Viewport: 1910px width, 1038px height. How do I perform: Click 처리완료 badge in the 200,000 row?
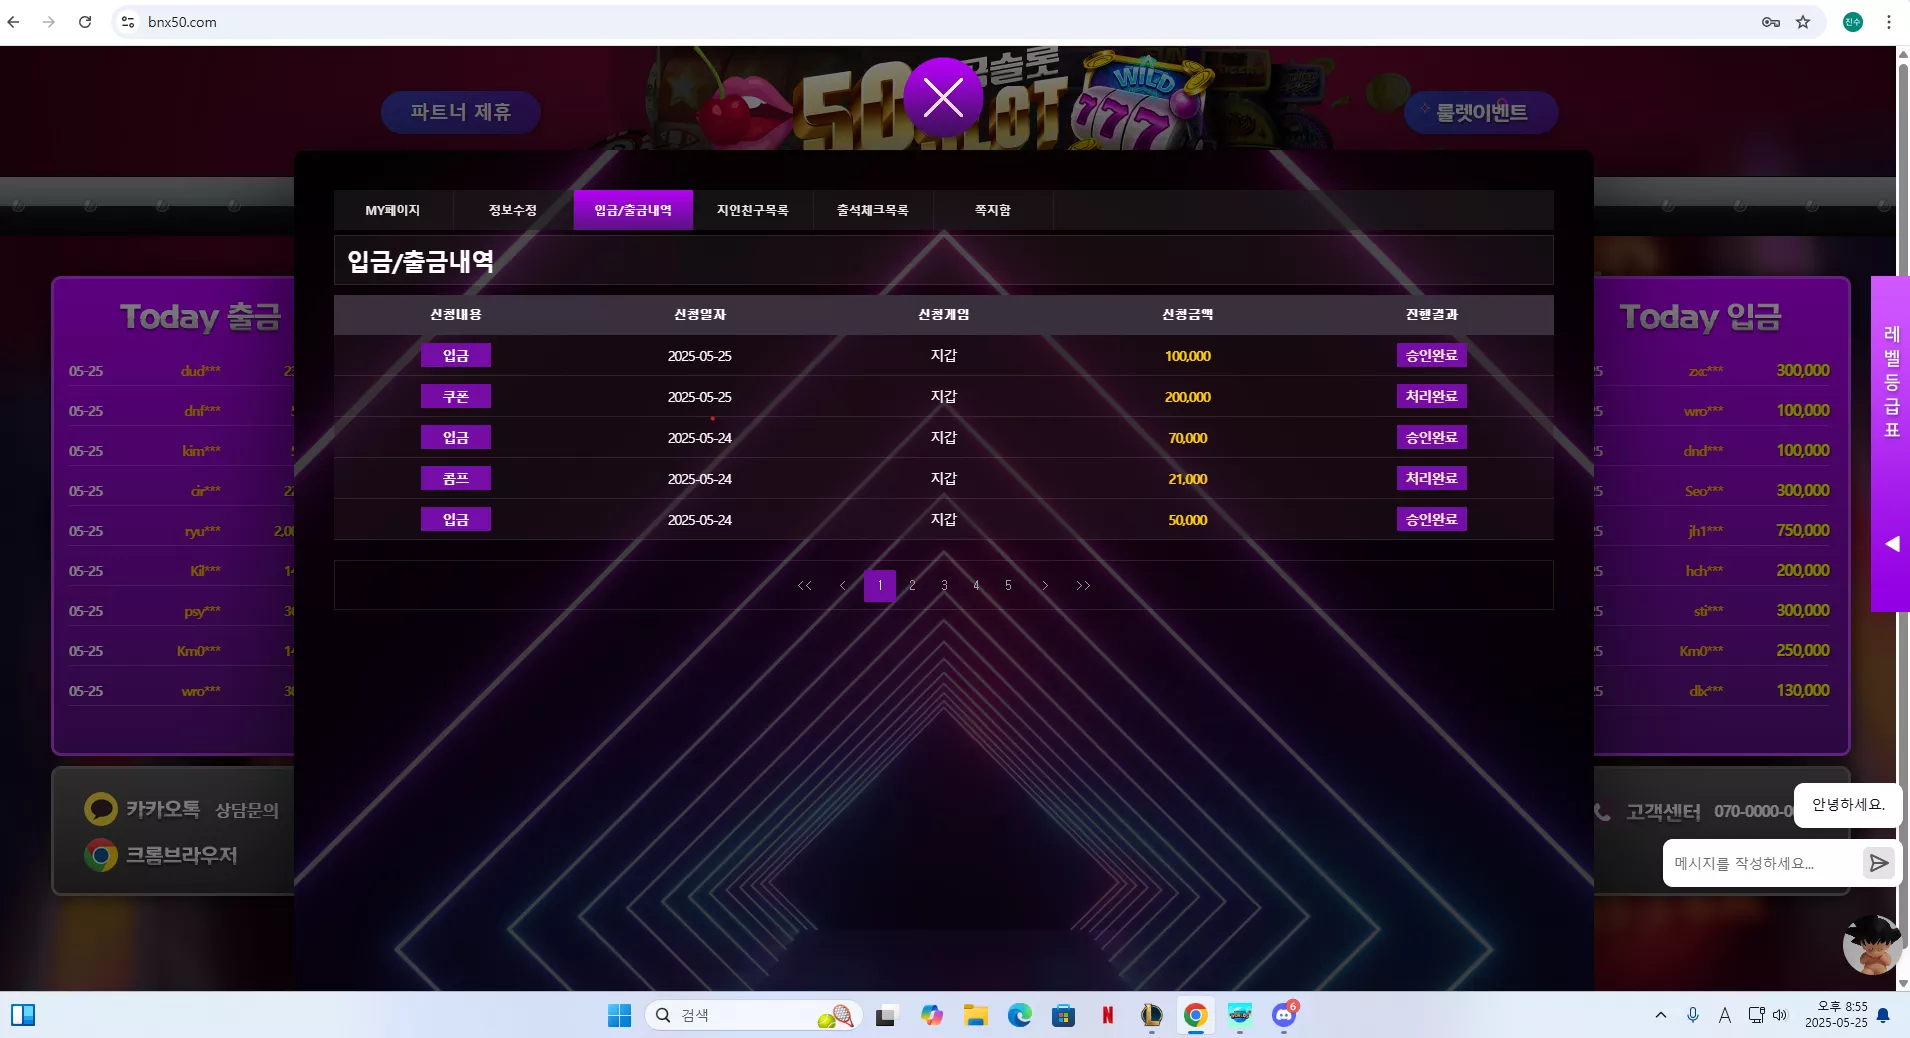click(x=1432, y=397)
